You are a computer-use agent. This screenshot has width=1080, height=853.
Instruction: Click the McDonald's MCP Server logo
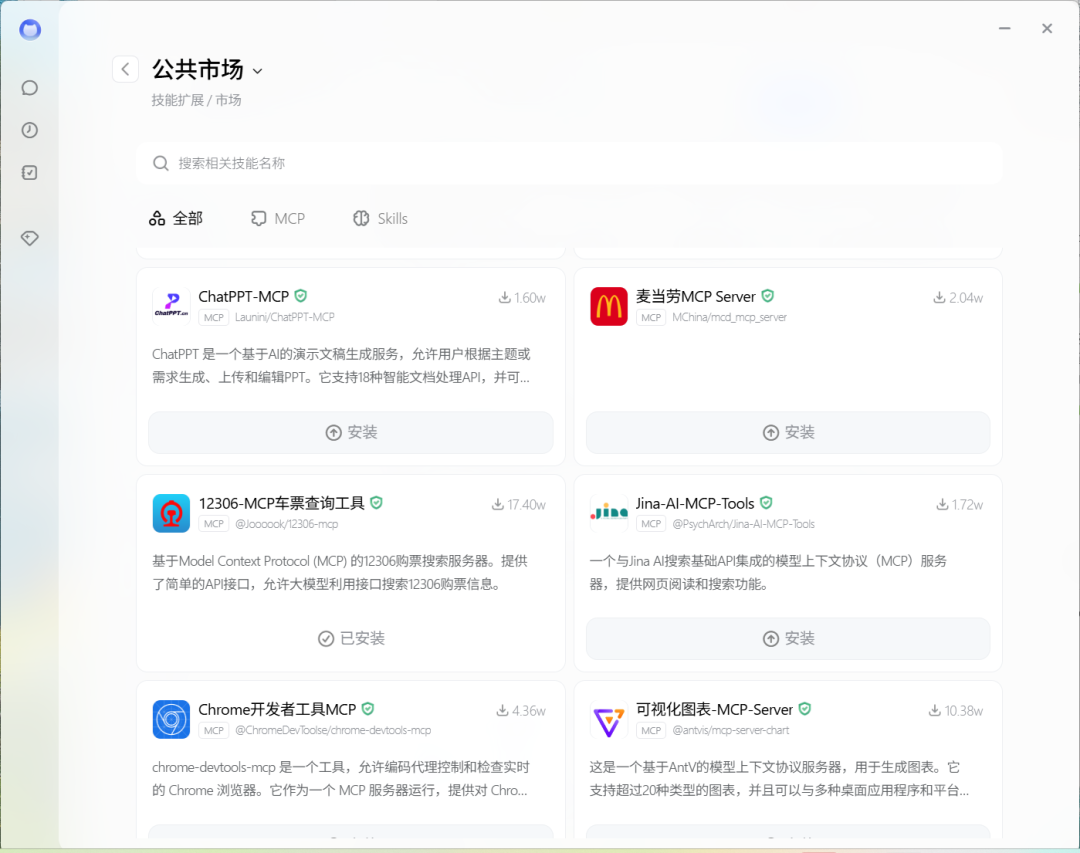tap(608, 306)
